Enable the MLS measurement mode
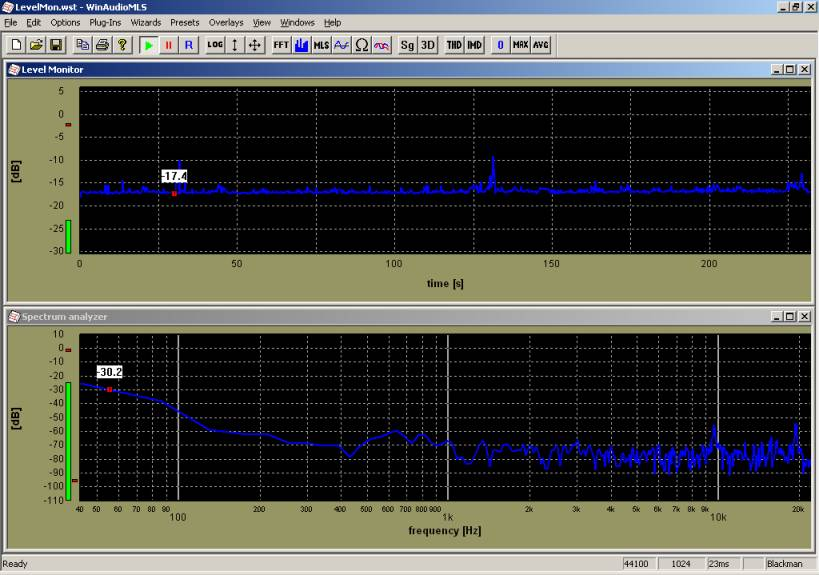Image resolution: width=819 pixels, height=575 pixels. [x=320, y=45]
